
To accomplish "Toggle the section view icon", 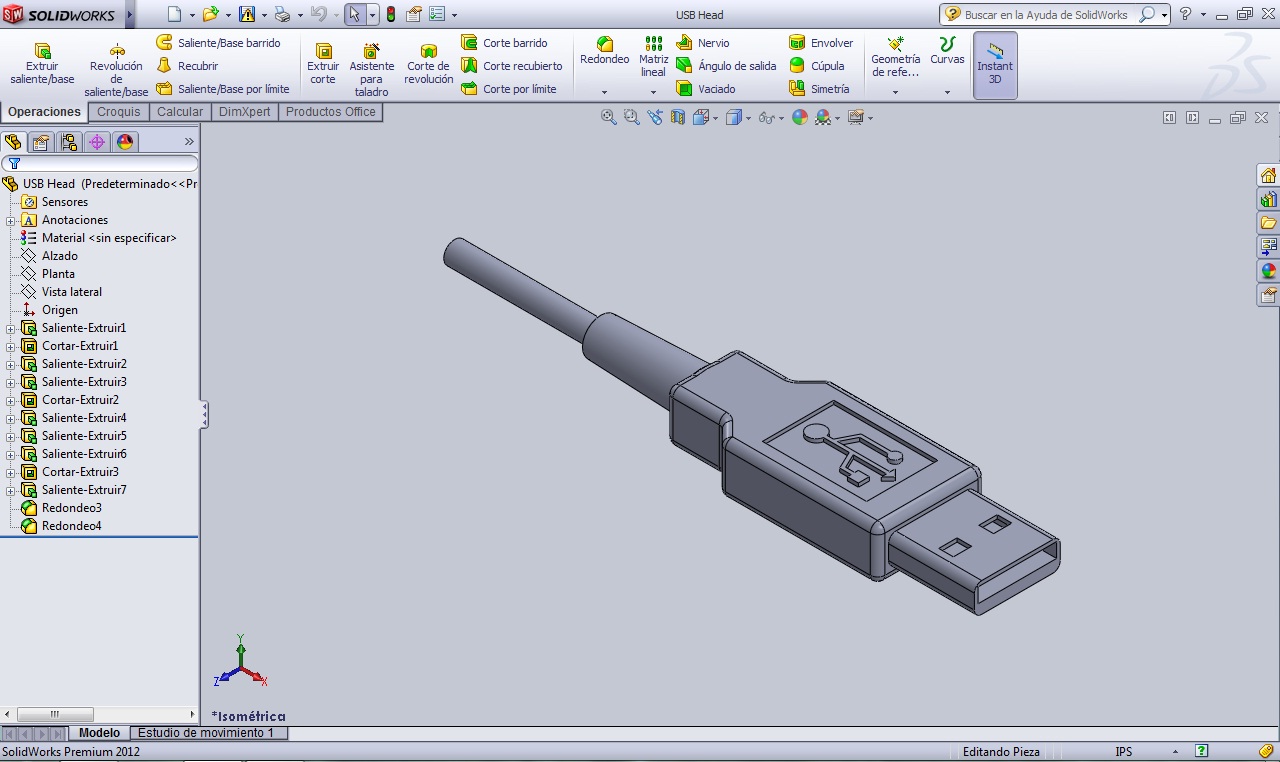I will (x=677, y=117).
